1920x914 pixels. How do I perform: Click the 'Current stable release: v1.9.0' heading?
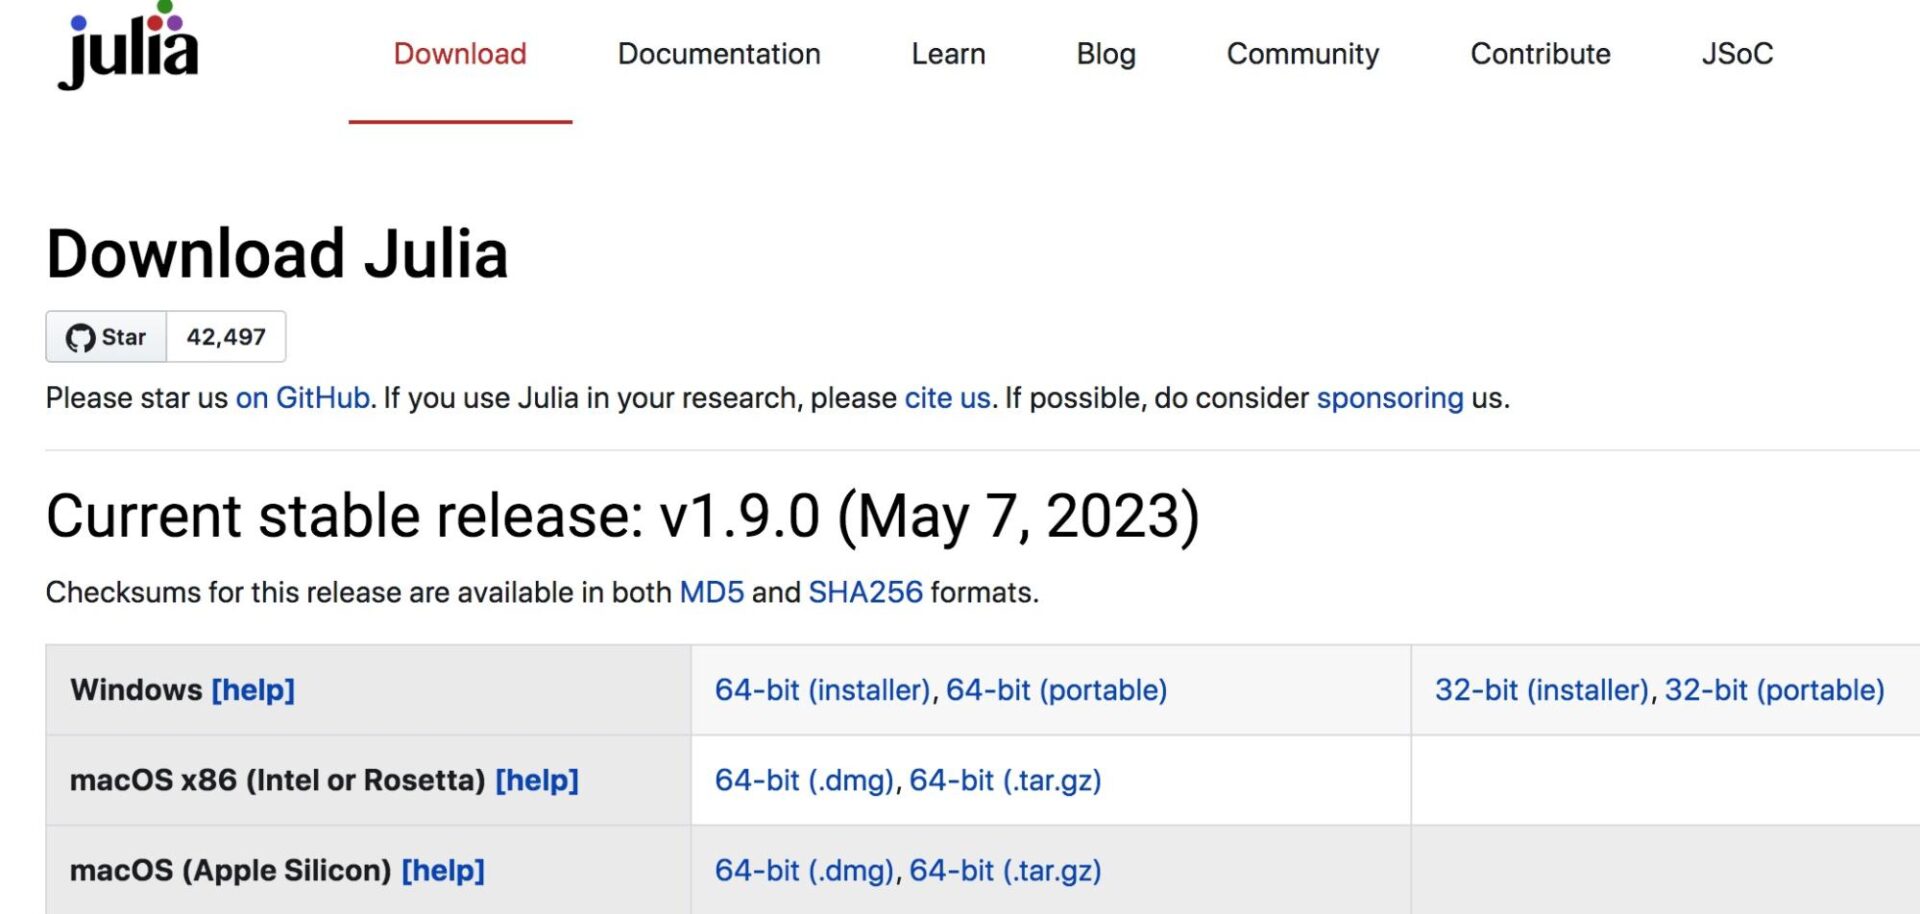click(x=623, y=516)
